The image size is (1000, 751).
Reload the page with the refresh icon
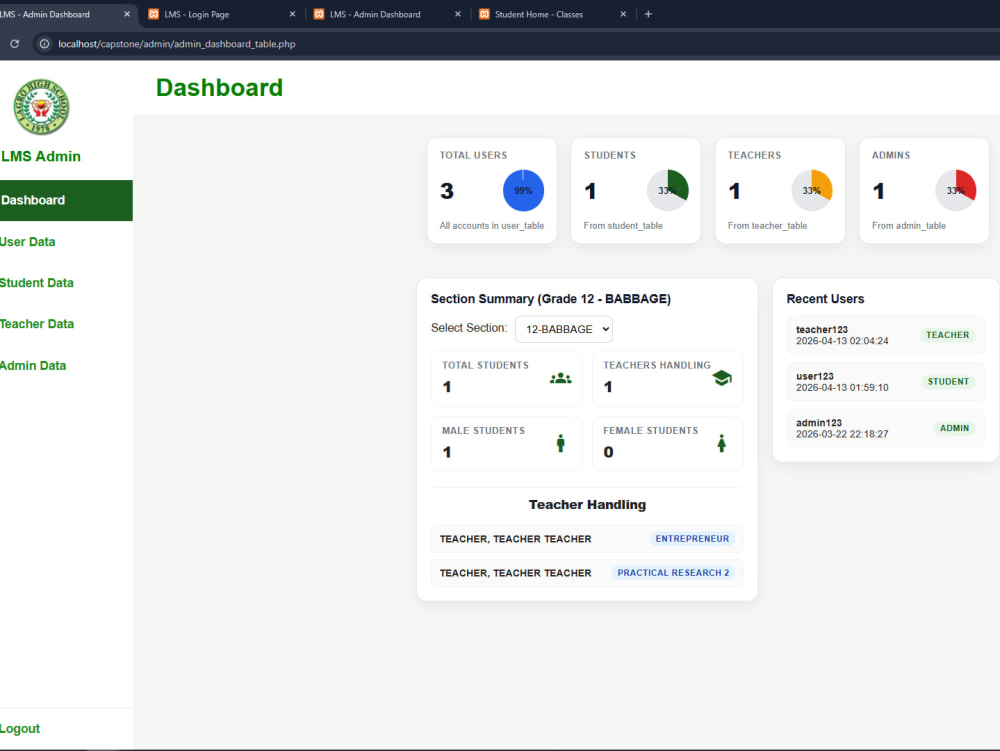pyautogui.click(x=15, y=44)
